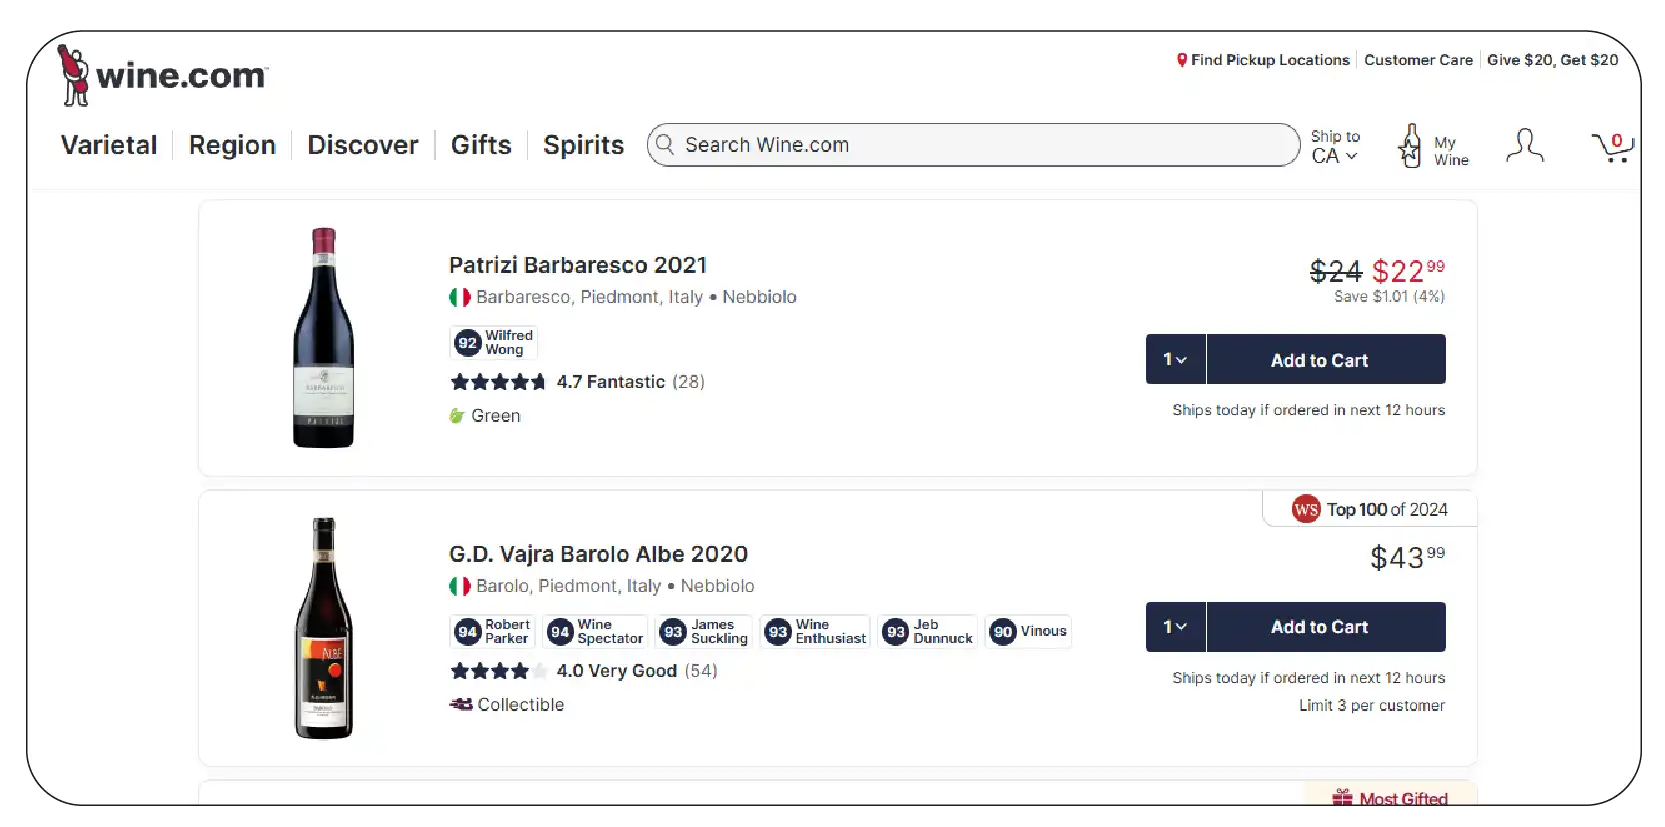The width and height of the screenshot is (1665, 827).
Task: Open quantity dropdown for Patrizi Barbaresco
Action: click(x=1175, y=360)
